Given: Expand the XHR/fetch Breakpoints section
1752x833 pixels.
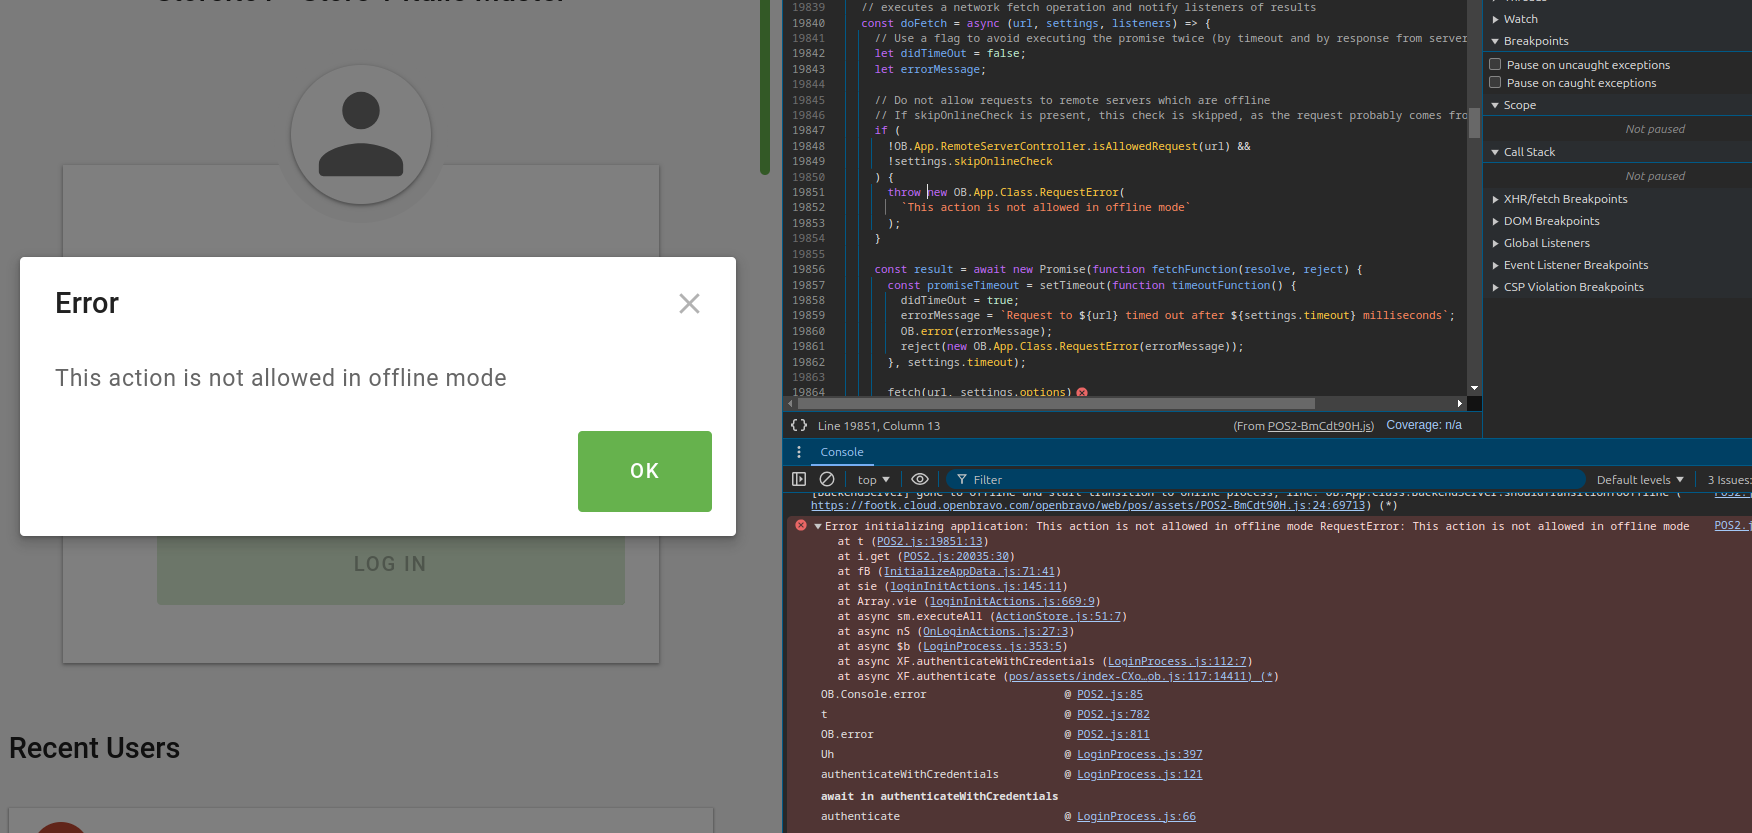Looking at the screenshot, I should (x=1565, y=199).
